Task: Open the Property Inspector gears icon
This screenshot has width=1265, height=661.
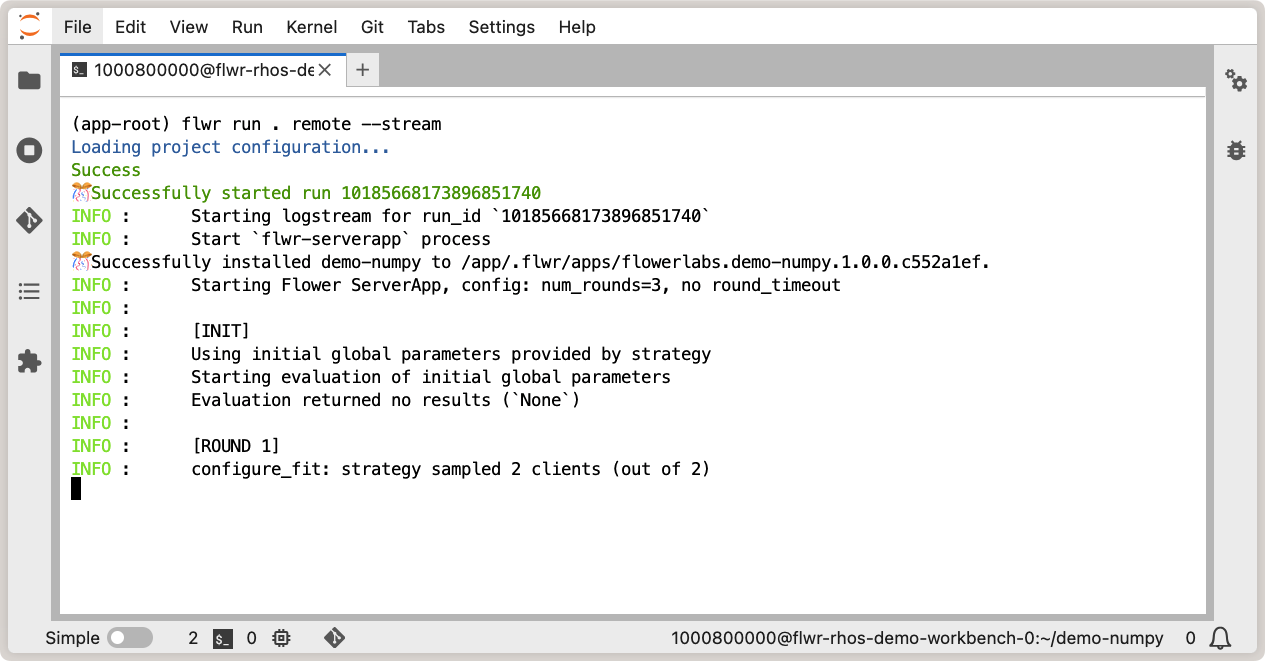Action: tap(1236, 81)
